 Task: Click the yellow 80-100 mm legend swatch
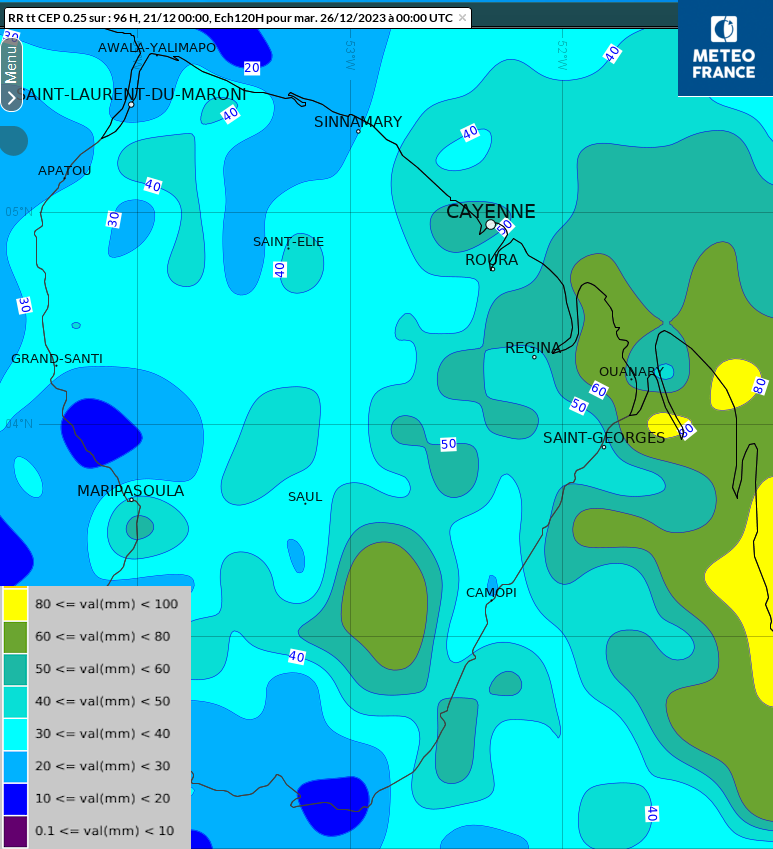pyautogui.click(x=15, y=604)
